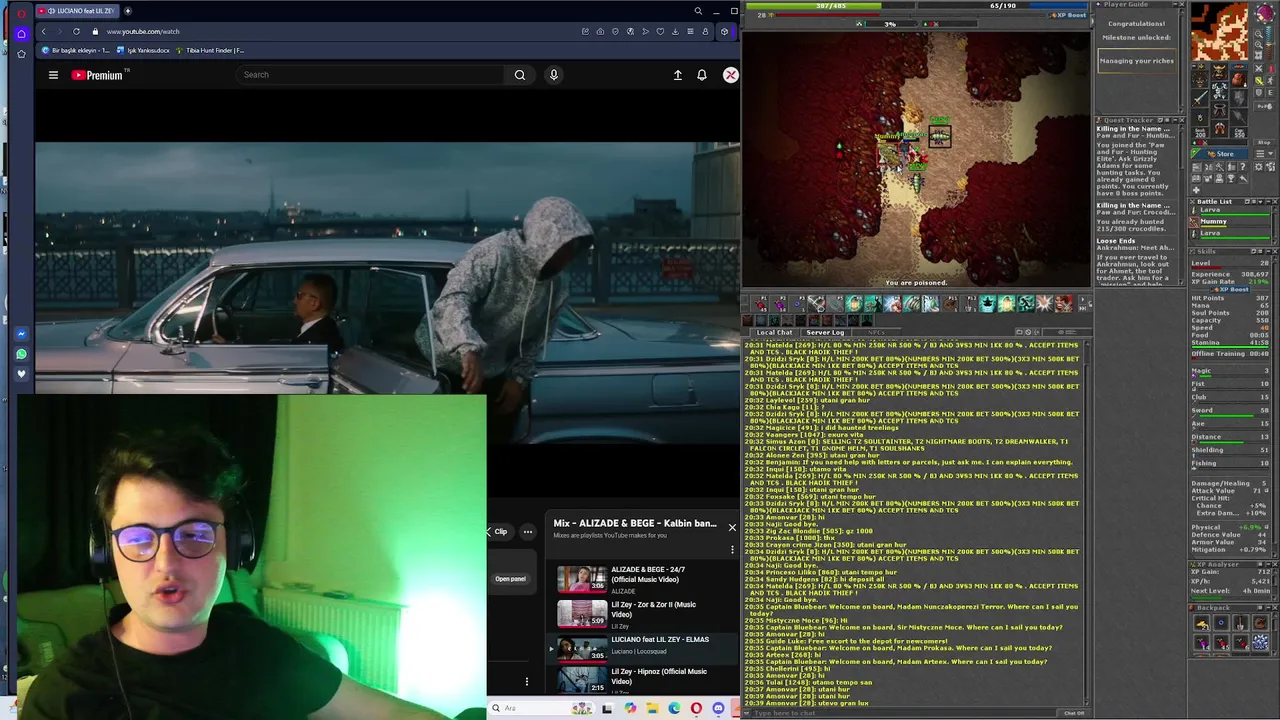Click the Stop button in Tibia
The height and width of the screenshot is (720, 1280).
coord(1265,142)
